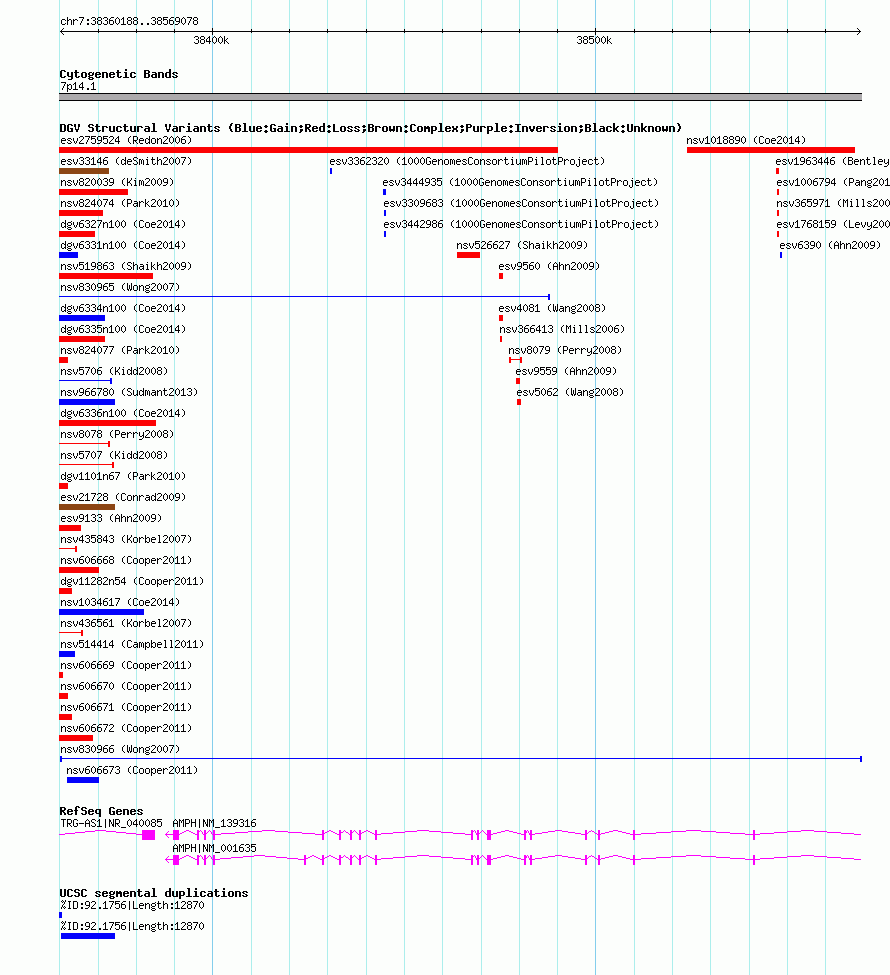Click esv21728 (Conrad2009) label
The image size is (890, 975).
[x=123, y=497]
